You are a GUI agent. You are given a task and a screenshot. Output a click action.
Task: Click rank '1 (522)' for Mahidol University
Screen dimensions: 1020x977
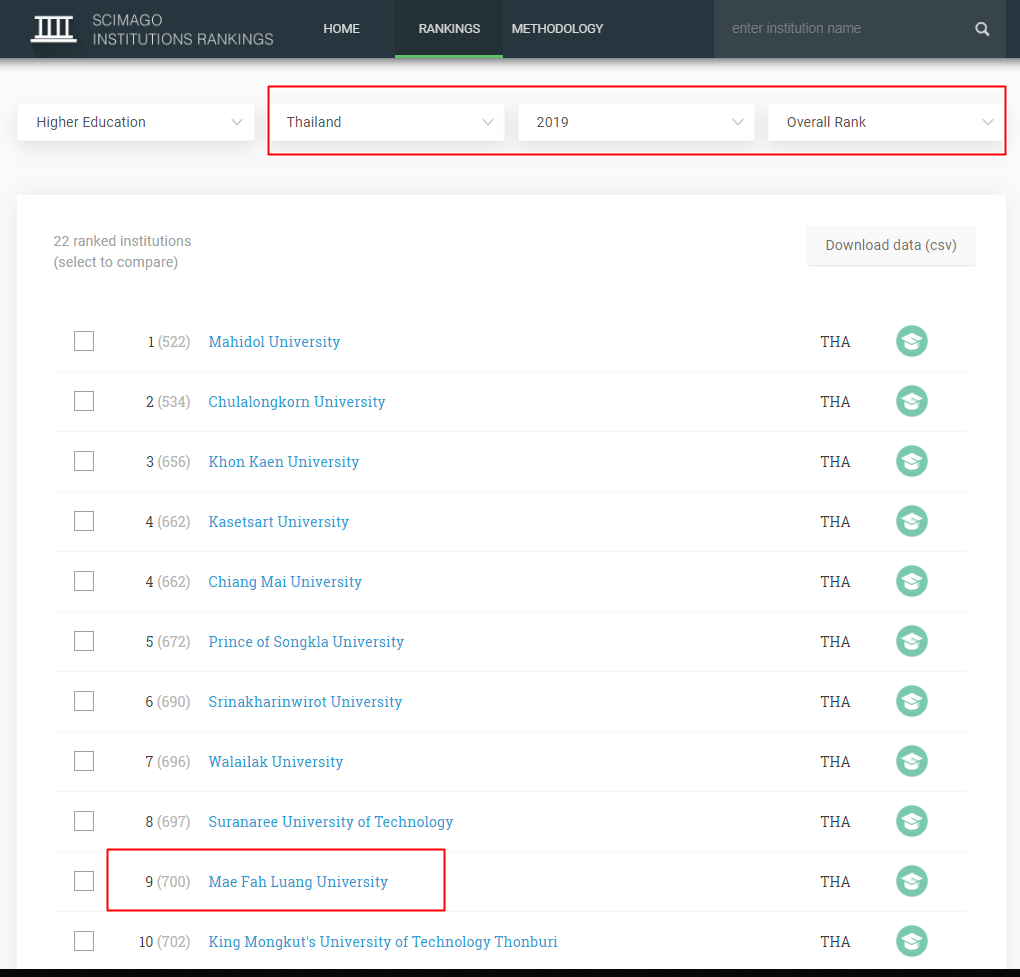pyautogui.click(x=169, y=341)
